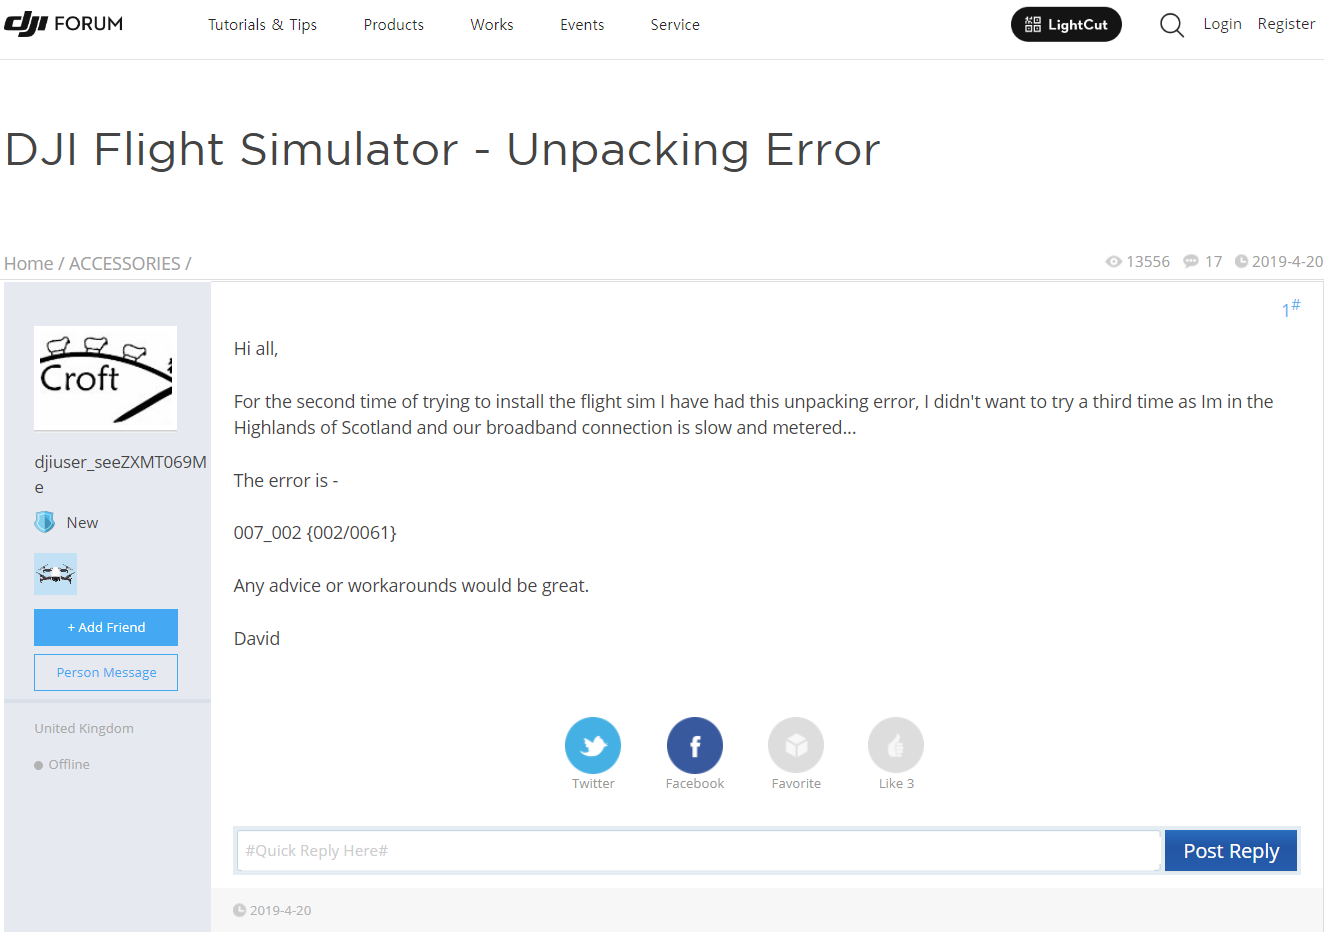Send a Person Message to the user

tap(106, 672)
